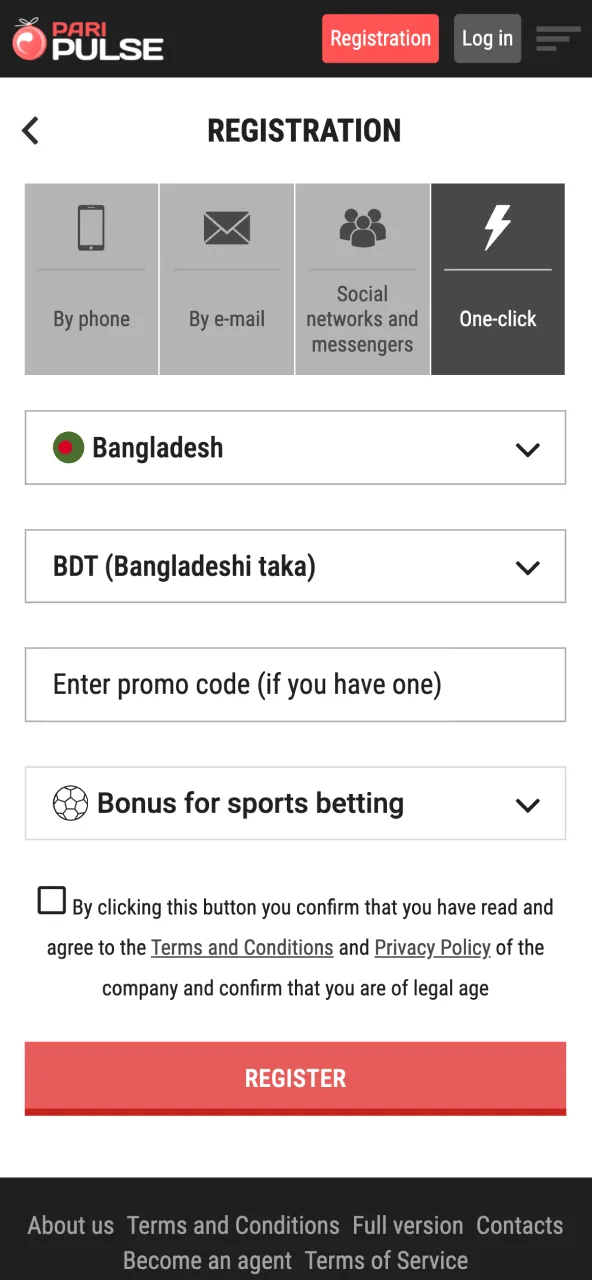This screenshot has width=592, height=1280.
Task: Switch to the By phone registration method
Action: (x=91, y=280)
